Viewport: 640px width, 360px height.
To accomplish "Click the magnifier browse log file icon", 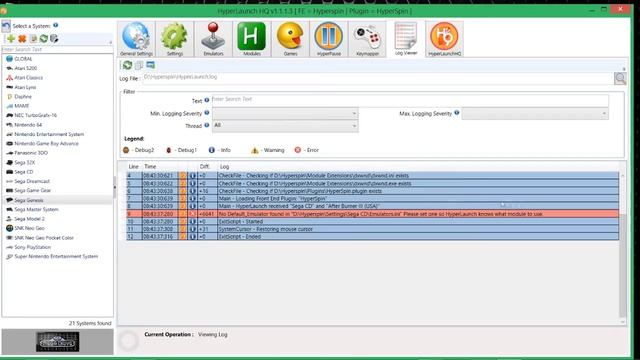I will [620, 78].
